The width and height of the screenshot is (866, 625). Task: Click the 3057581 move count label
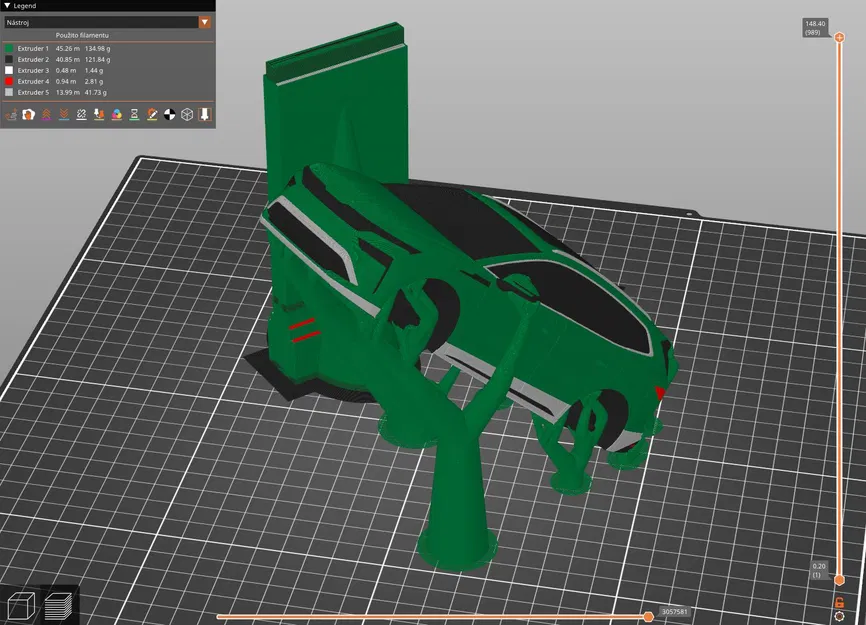(x=674, y=612)
